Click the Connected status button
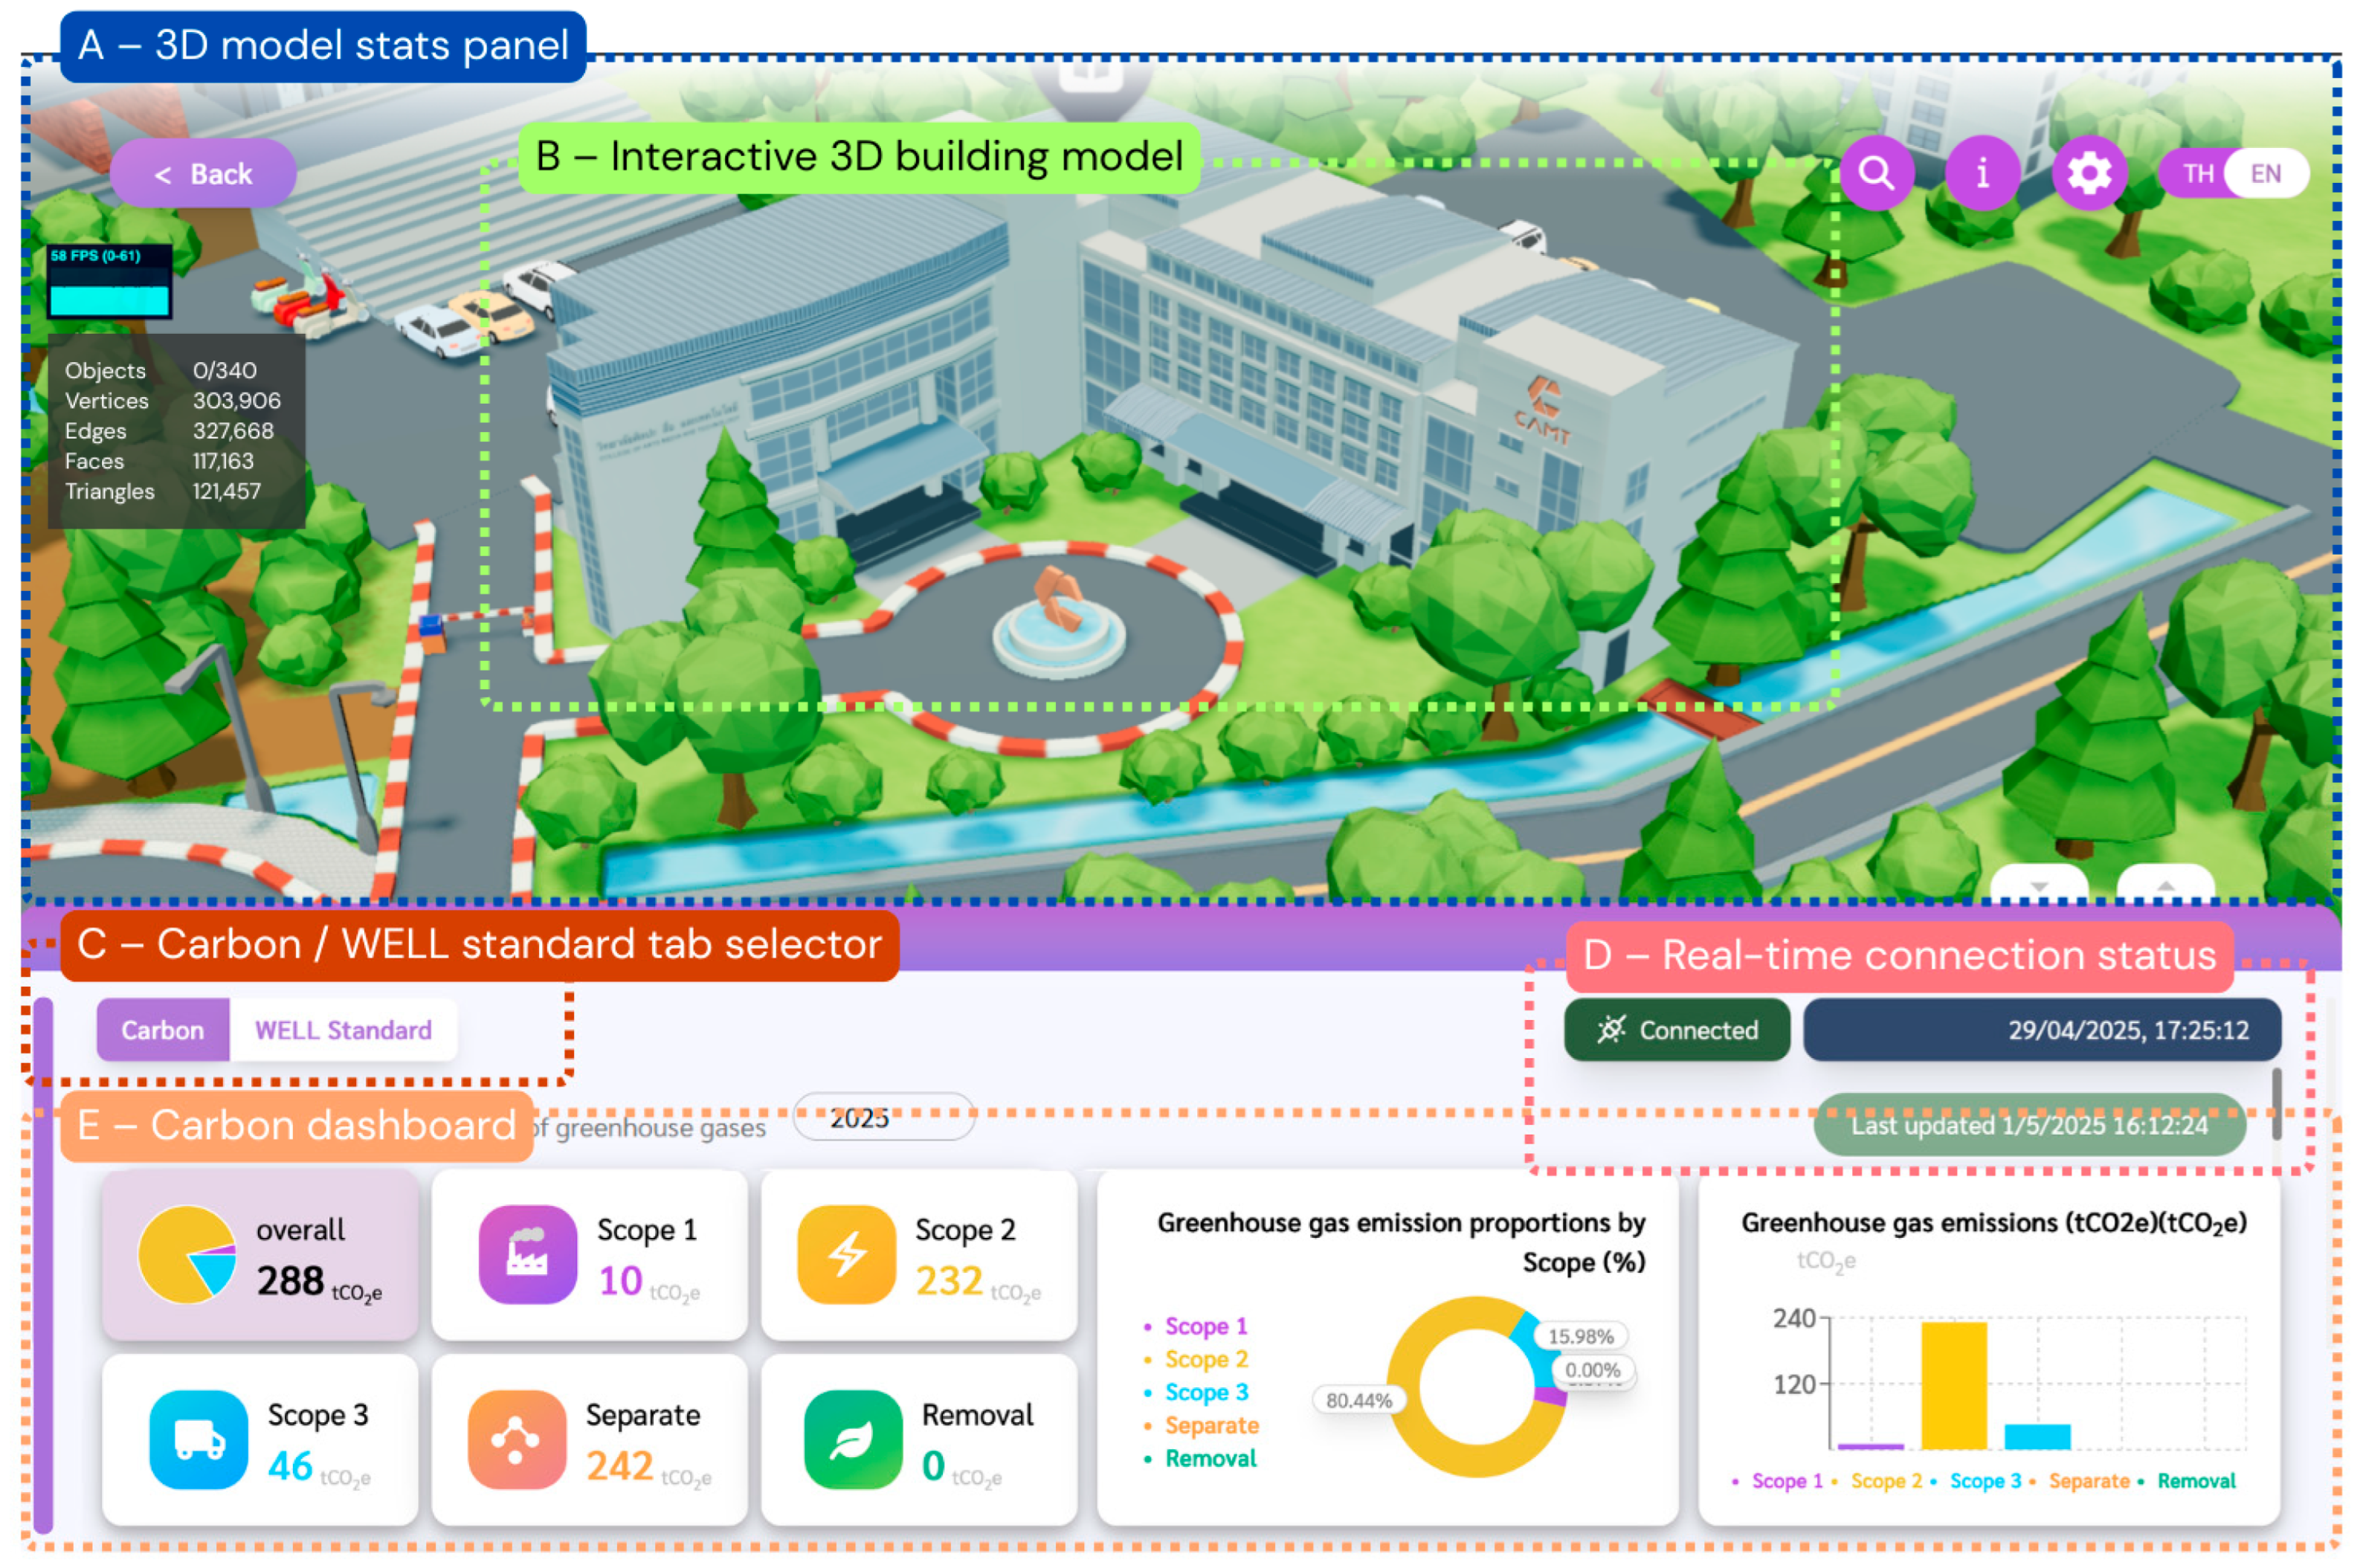 point(1677,1030)
